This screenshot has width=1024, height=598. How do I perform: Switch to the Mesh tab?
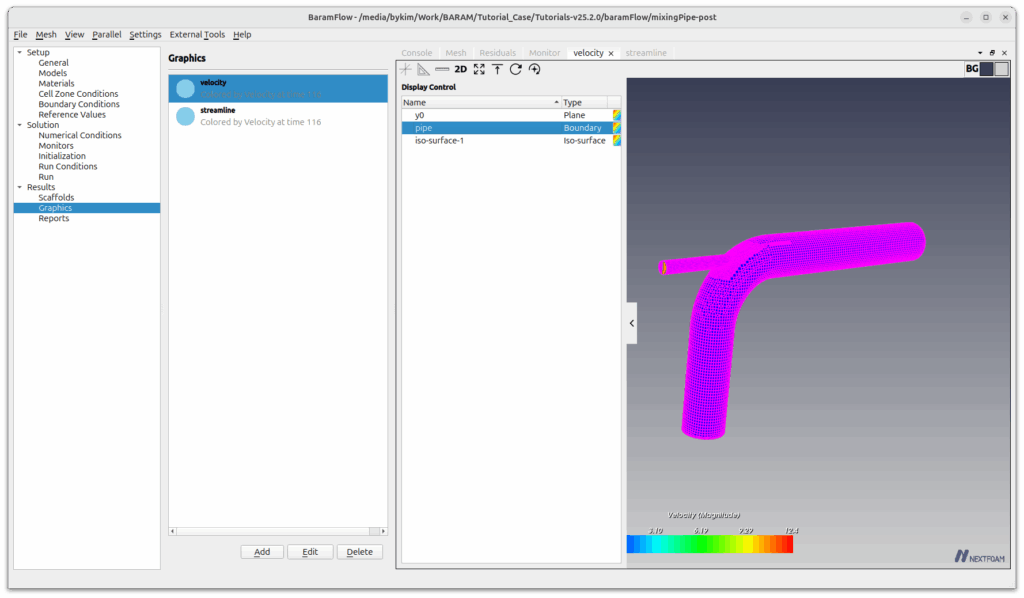456,53
